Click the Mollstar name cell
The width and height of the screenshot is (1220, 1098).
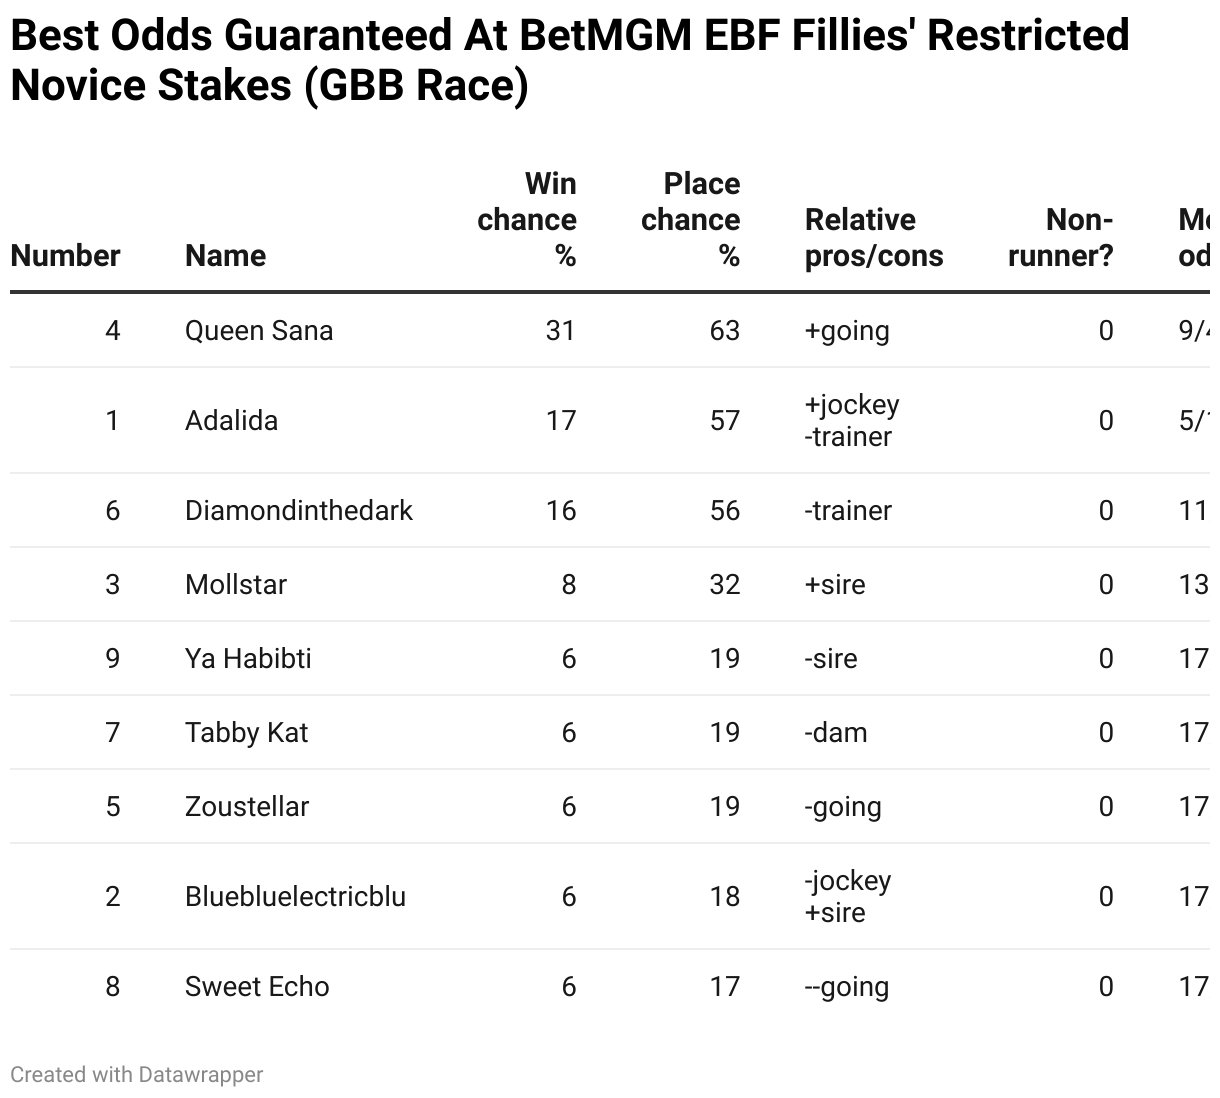[236, 585]
